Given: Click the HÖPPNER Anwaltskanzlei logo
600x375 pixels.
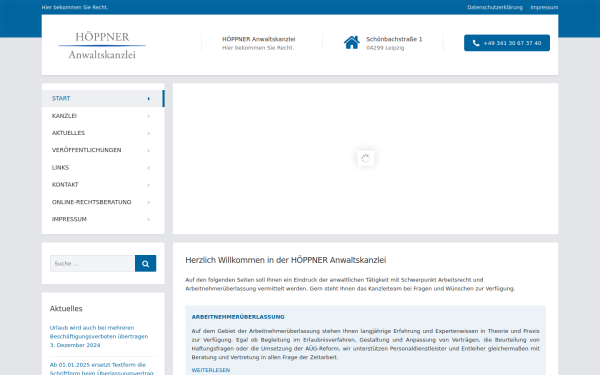Looking at the screenshot, I should tap(102, 45).
